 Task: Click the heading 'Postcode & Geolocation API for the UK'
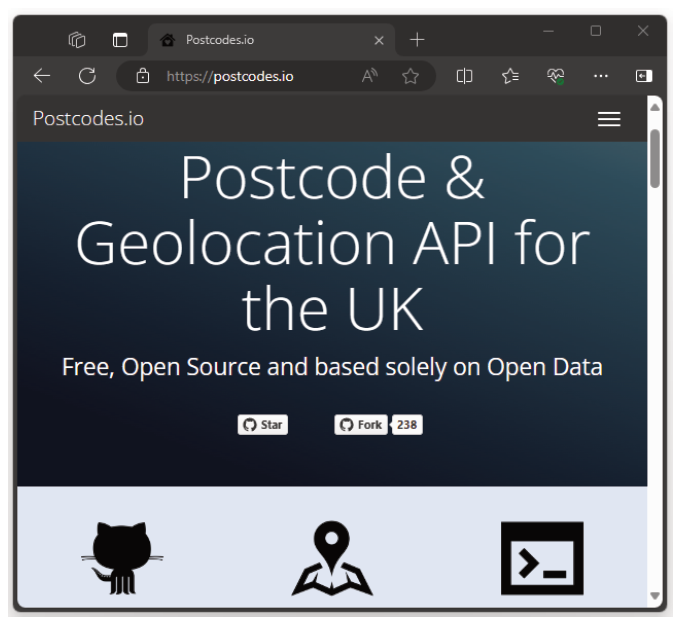tap(333, 242)
